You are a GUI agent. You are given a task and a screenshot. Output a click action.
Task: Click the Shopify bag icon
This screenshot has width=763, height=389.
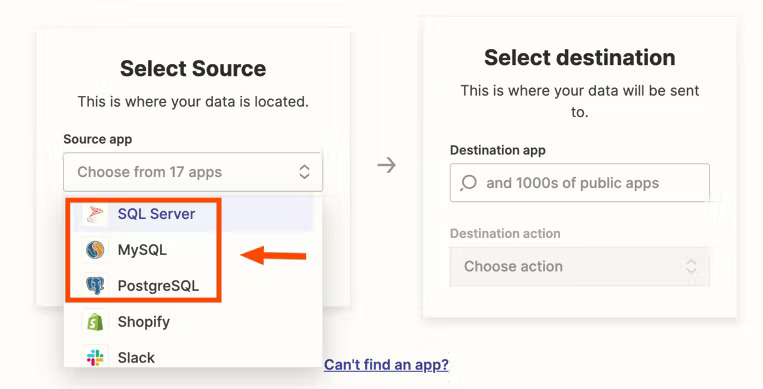tap(95, 321)
